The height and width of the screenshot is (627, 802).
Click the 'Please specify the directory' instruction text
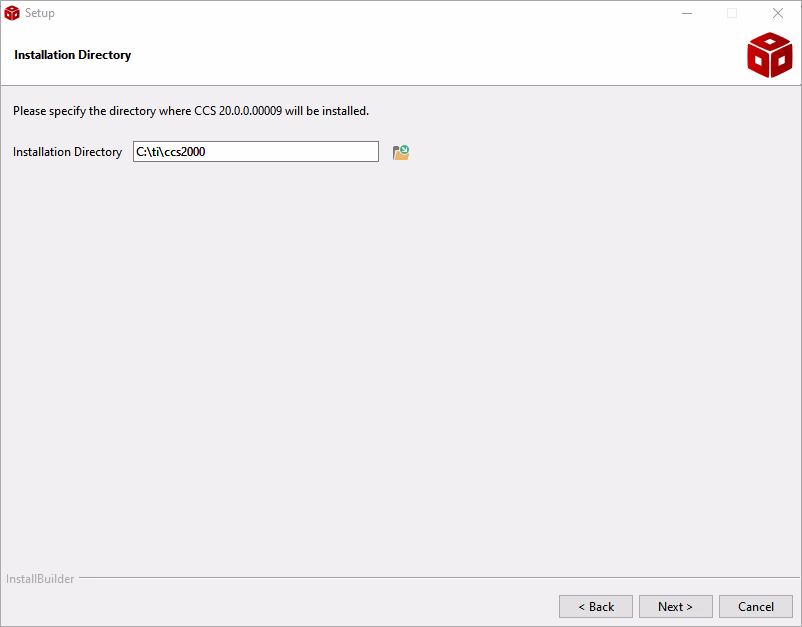100,110
